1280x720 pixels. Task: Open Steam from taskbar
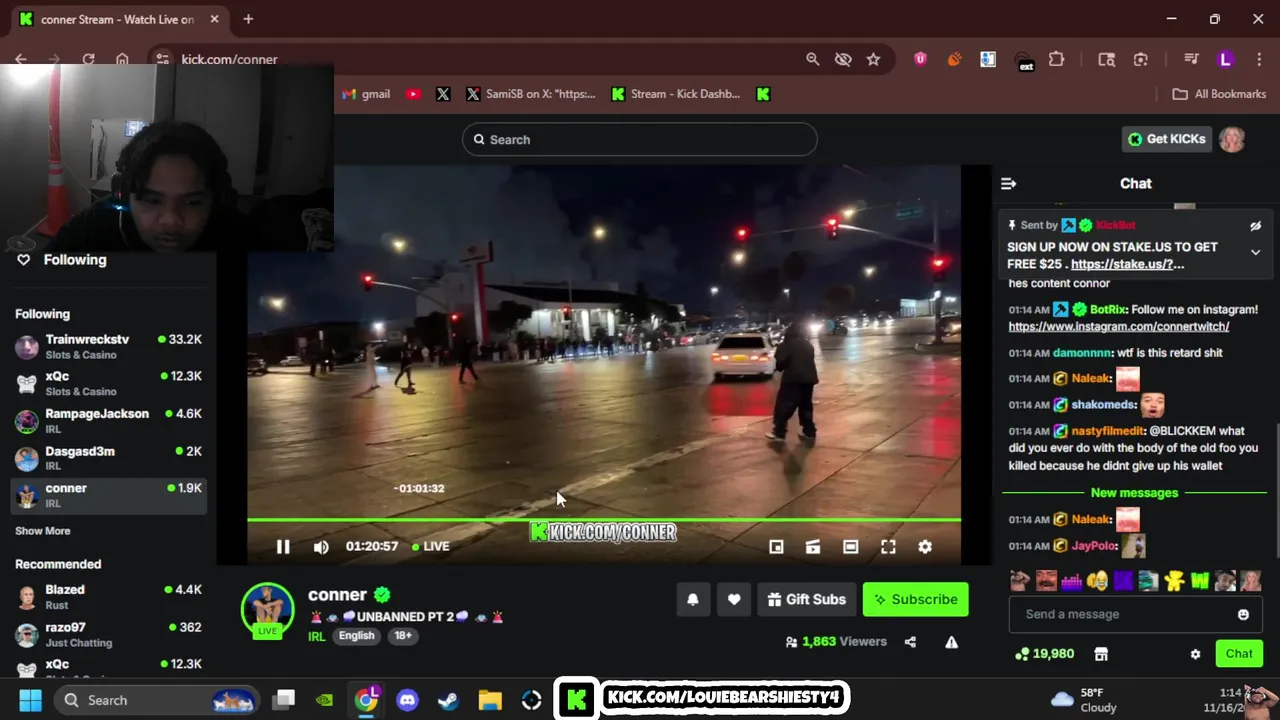(x=448, y=700)
